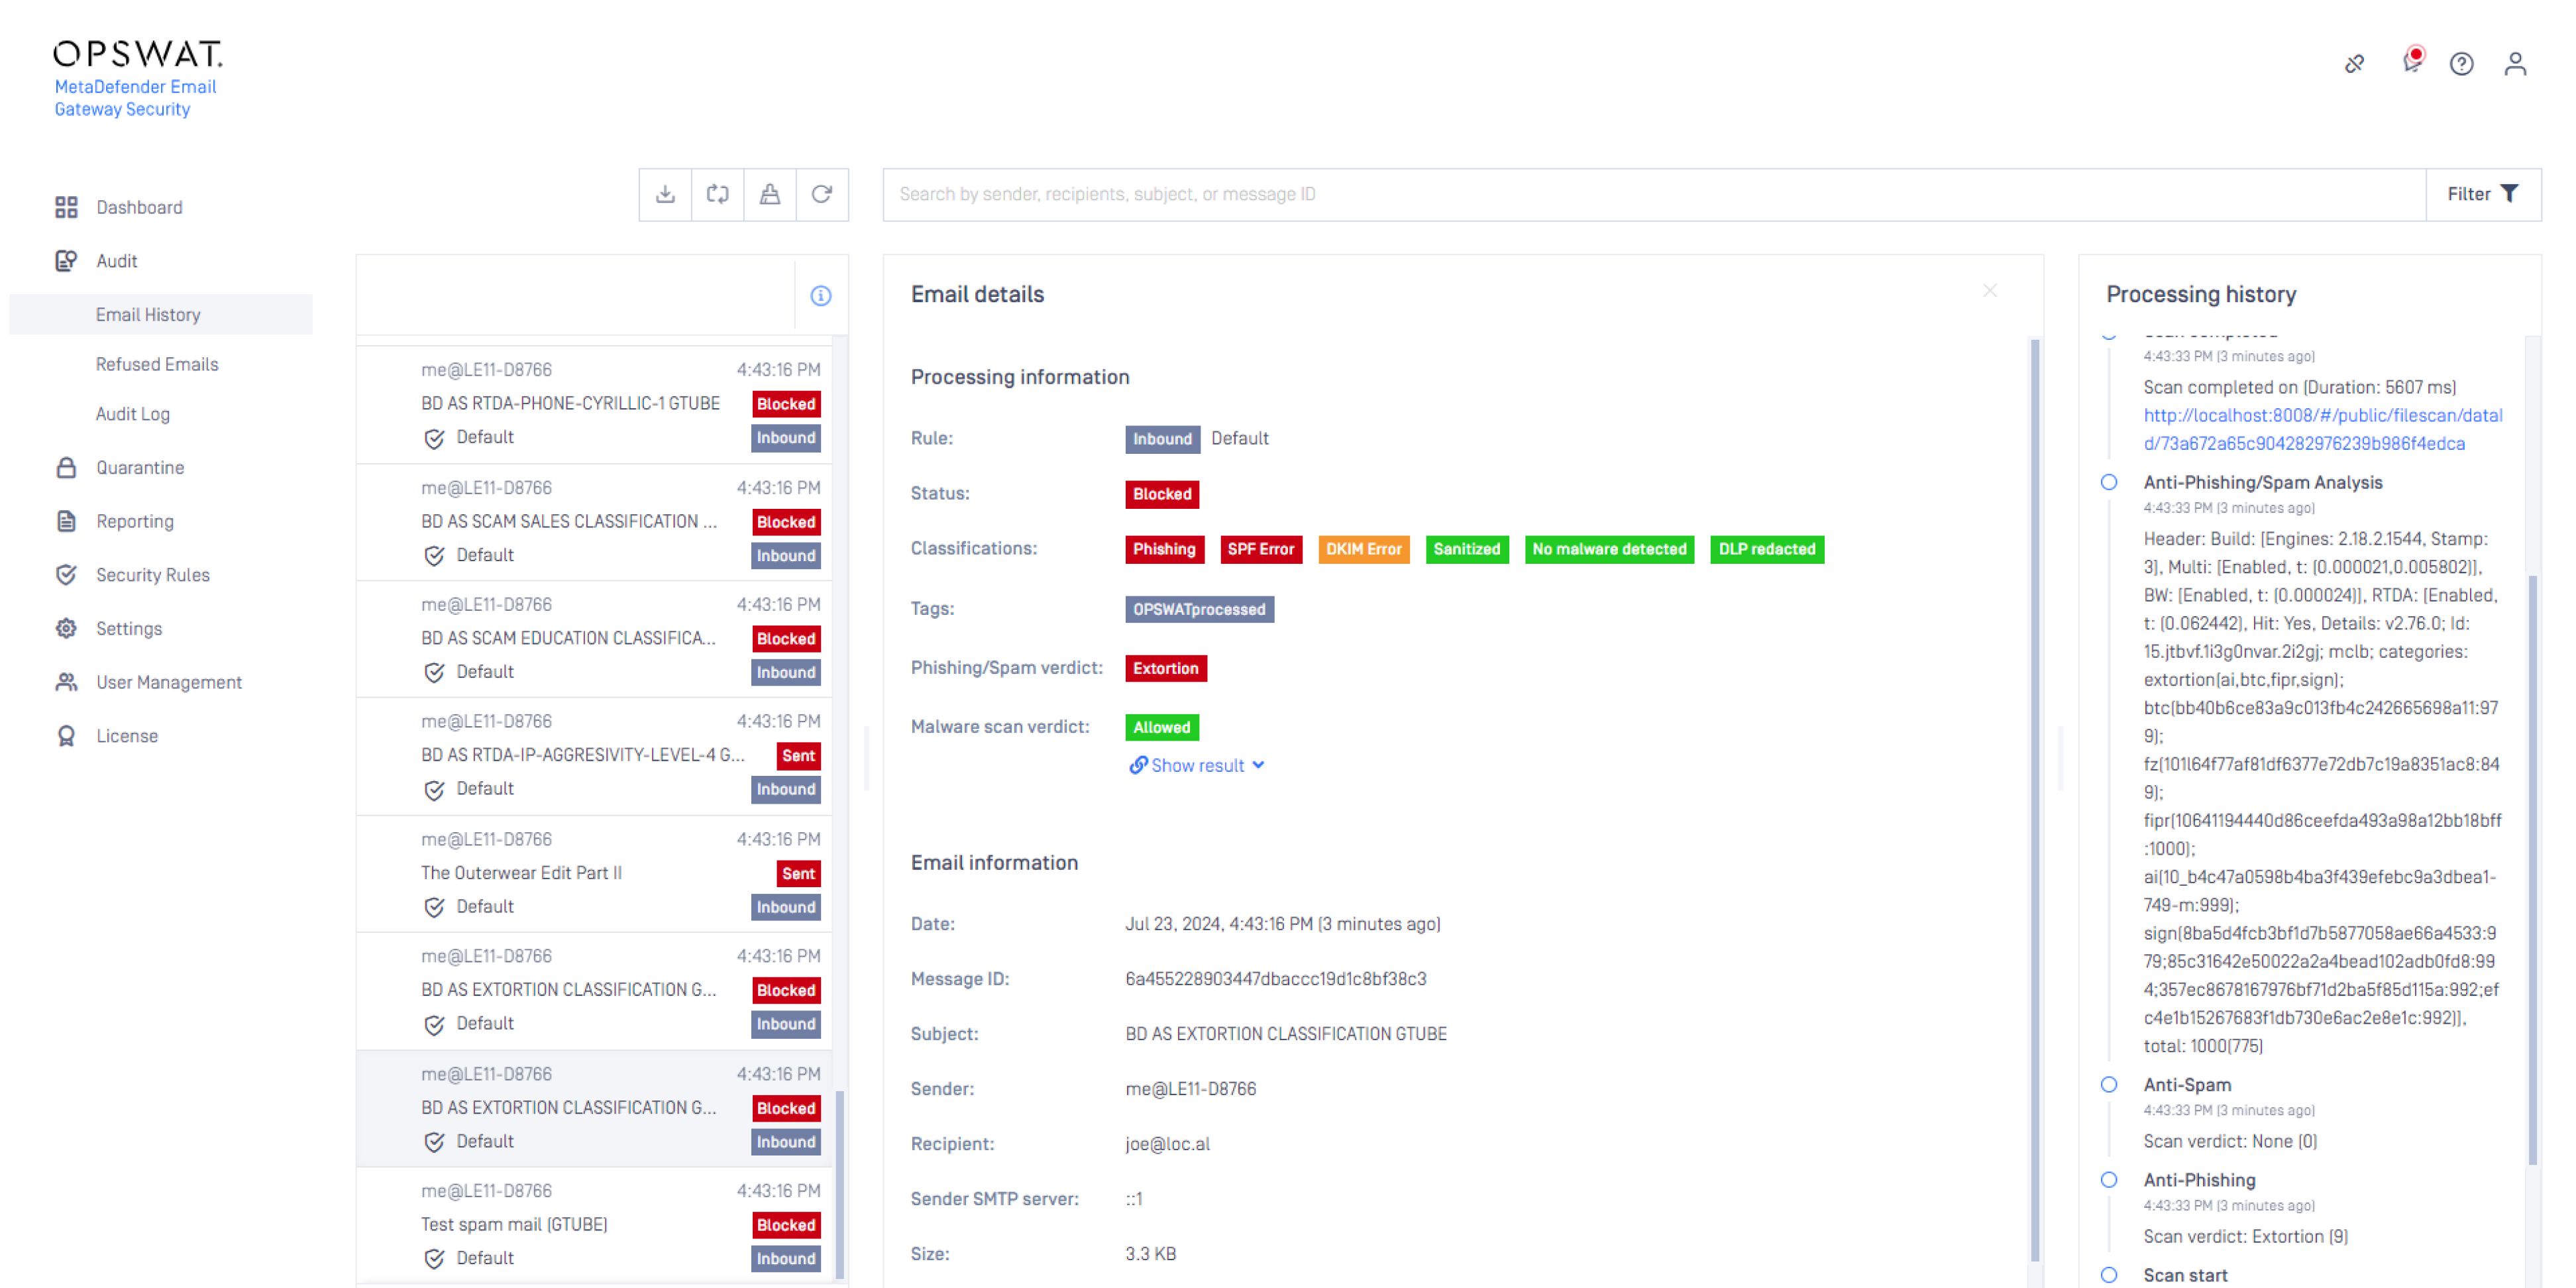The image size is (2576, 1288).
Task: Click the email search input field
Action: [x=1650, y=194]
